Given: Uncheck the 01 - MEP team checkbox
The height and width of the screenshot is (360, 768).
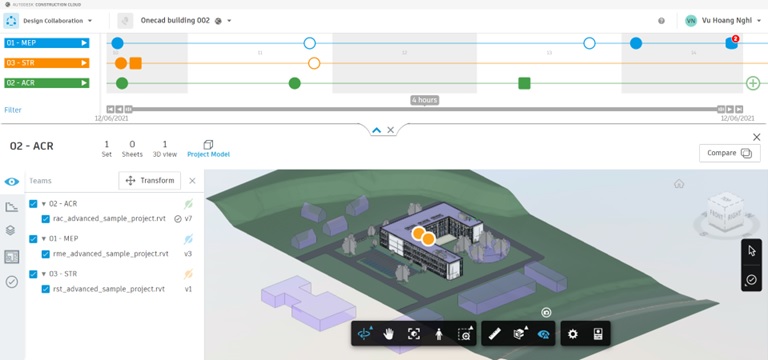Looking at the screenshot, I should [x=33, y=239].
